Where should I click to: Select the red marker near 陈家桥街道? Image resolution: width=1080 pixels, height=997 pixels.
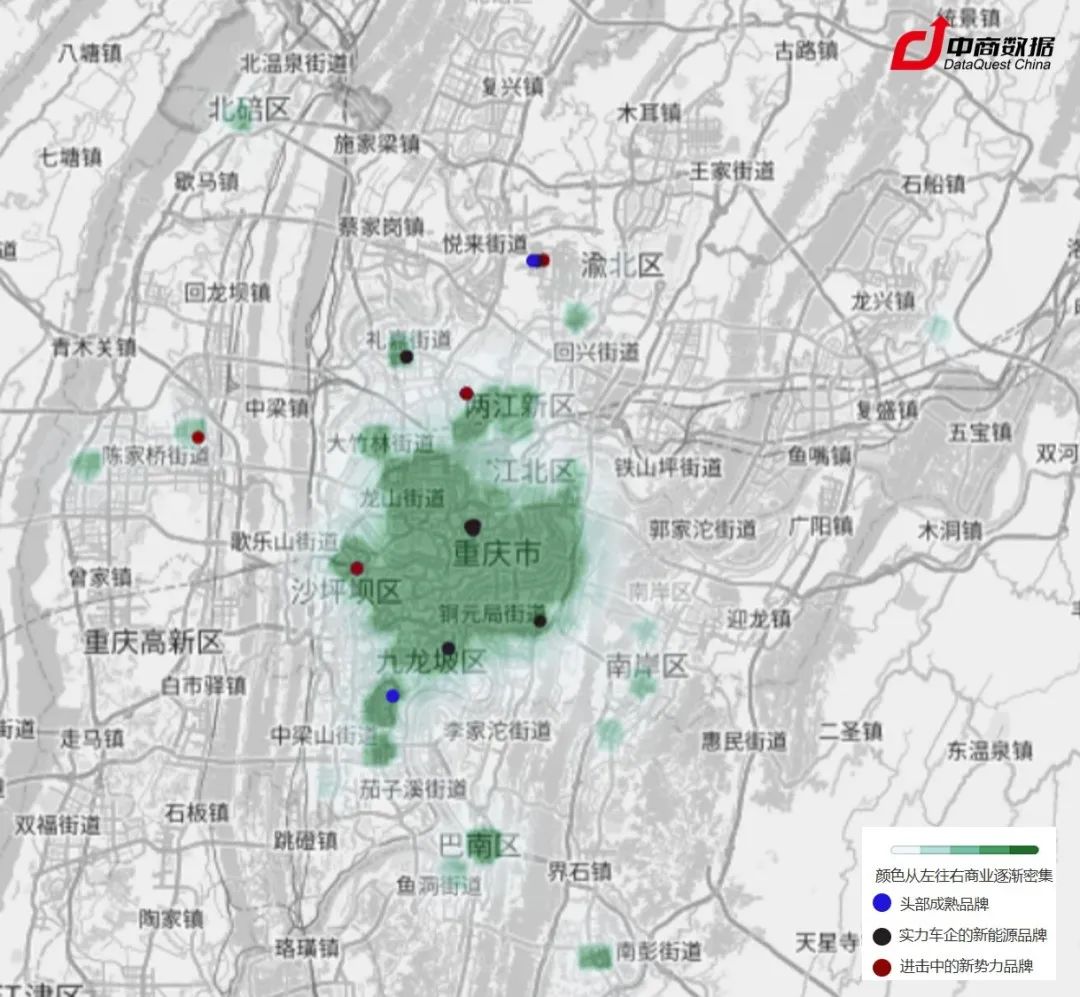click(x=198, y=437)
